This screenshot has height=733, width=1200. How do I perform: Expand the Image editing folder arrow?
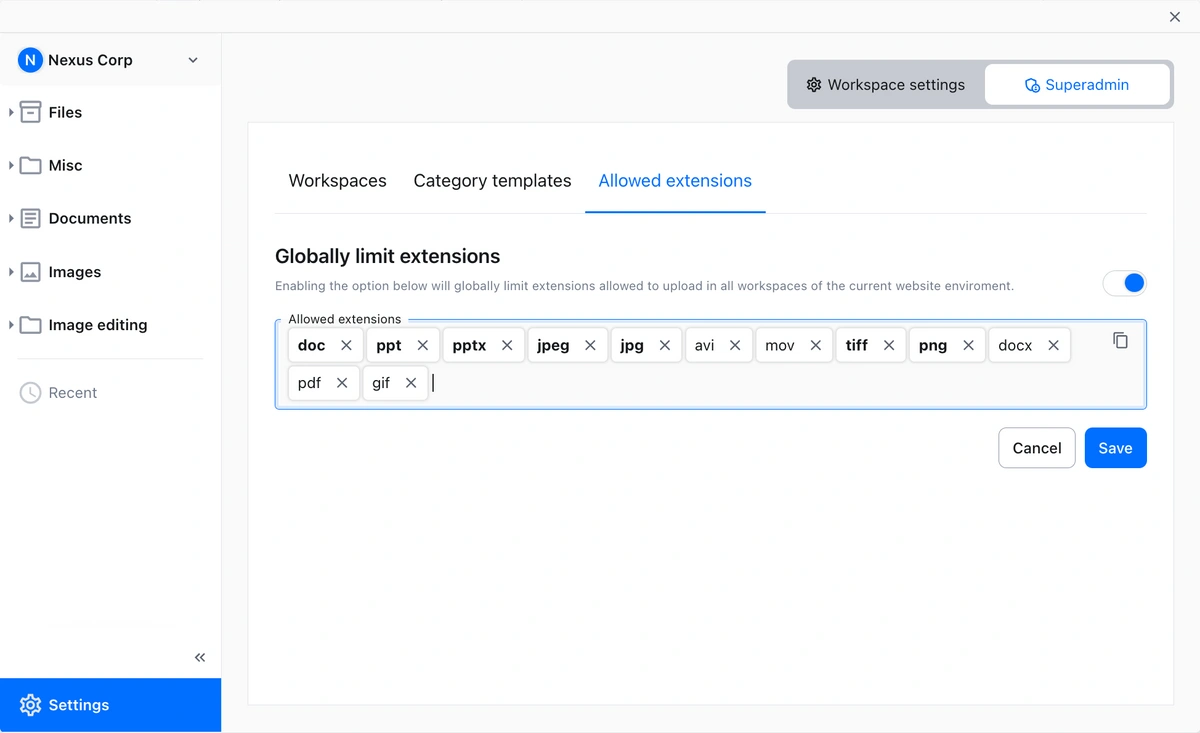[x=11, y=325]
